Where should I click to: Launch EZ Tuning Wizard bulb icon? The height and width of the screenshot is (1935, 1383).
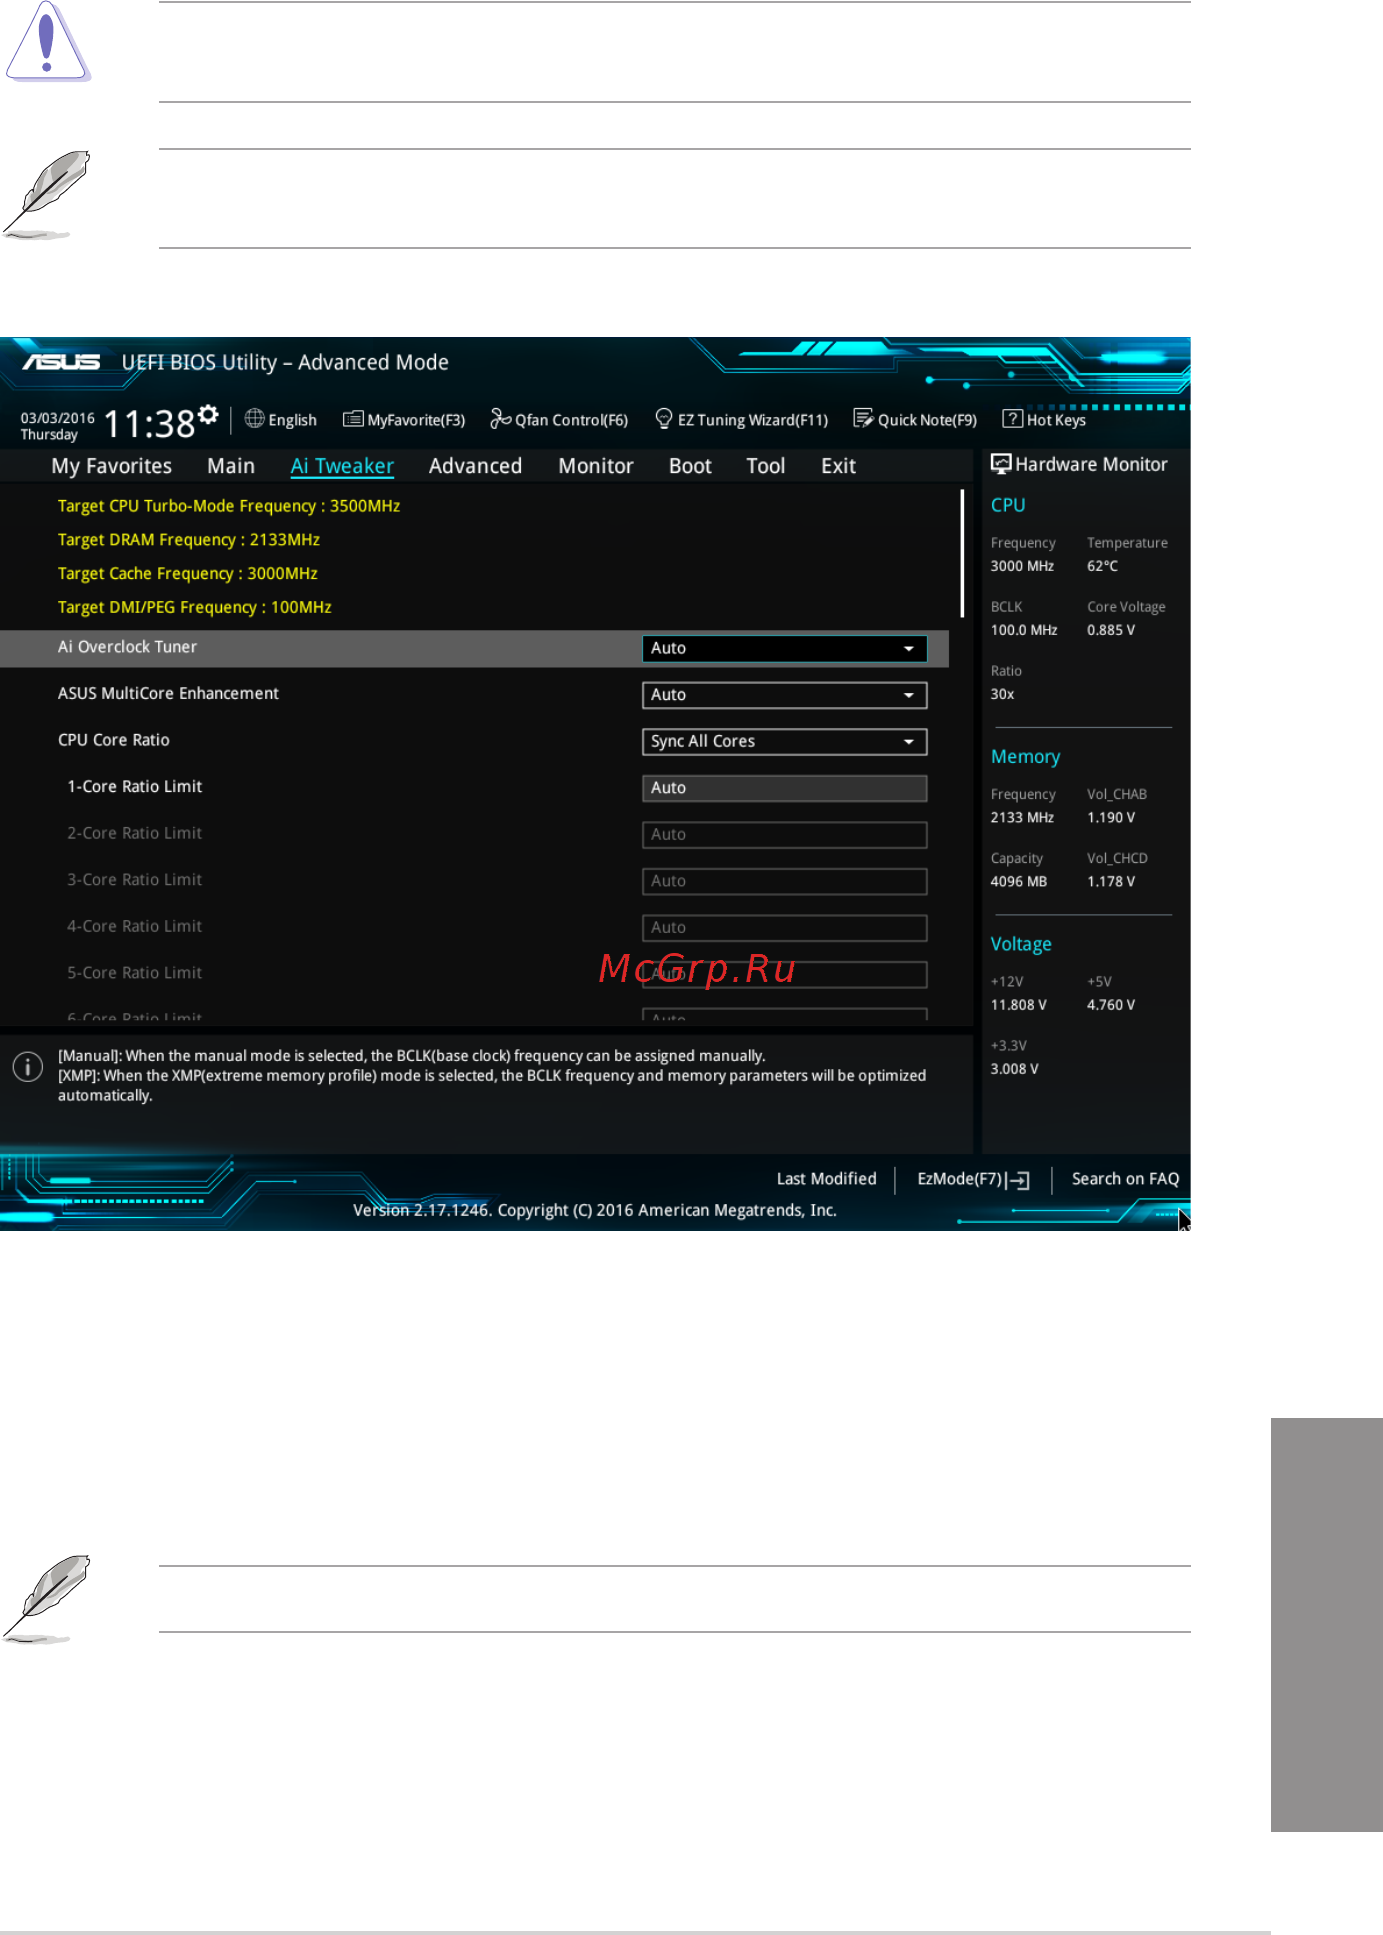tap(663, 419)
